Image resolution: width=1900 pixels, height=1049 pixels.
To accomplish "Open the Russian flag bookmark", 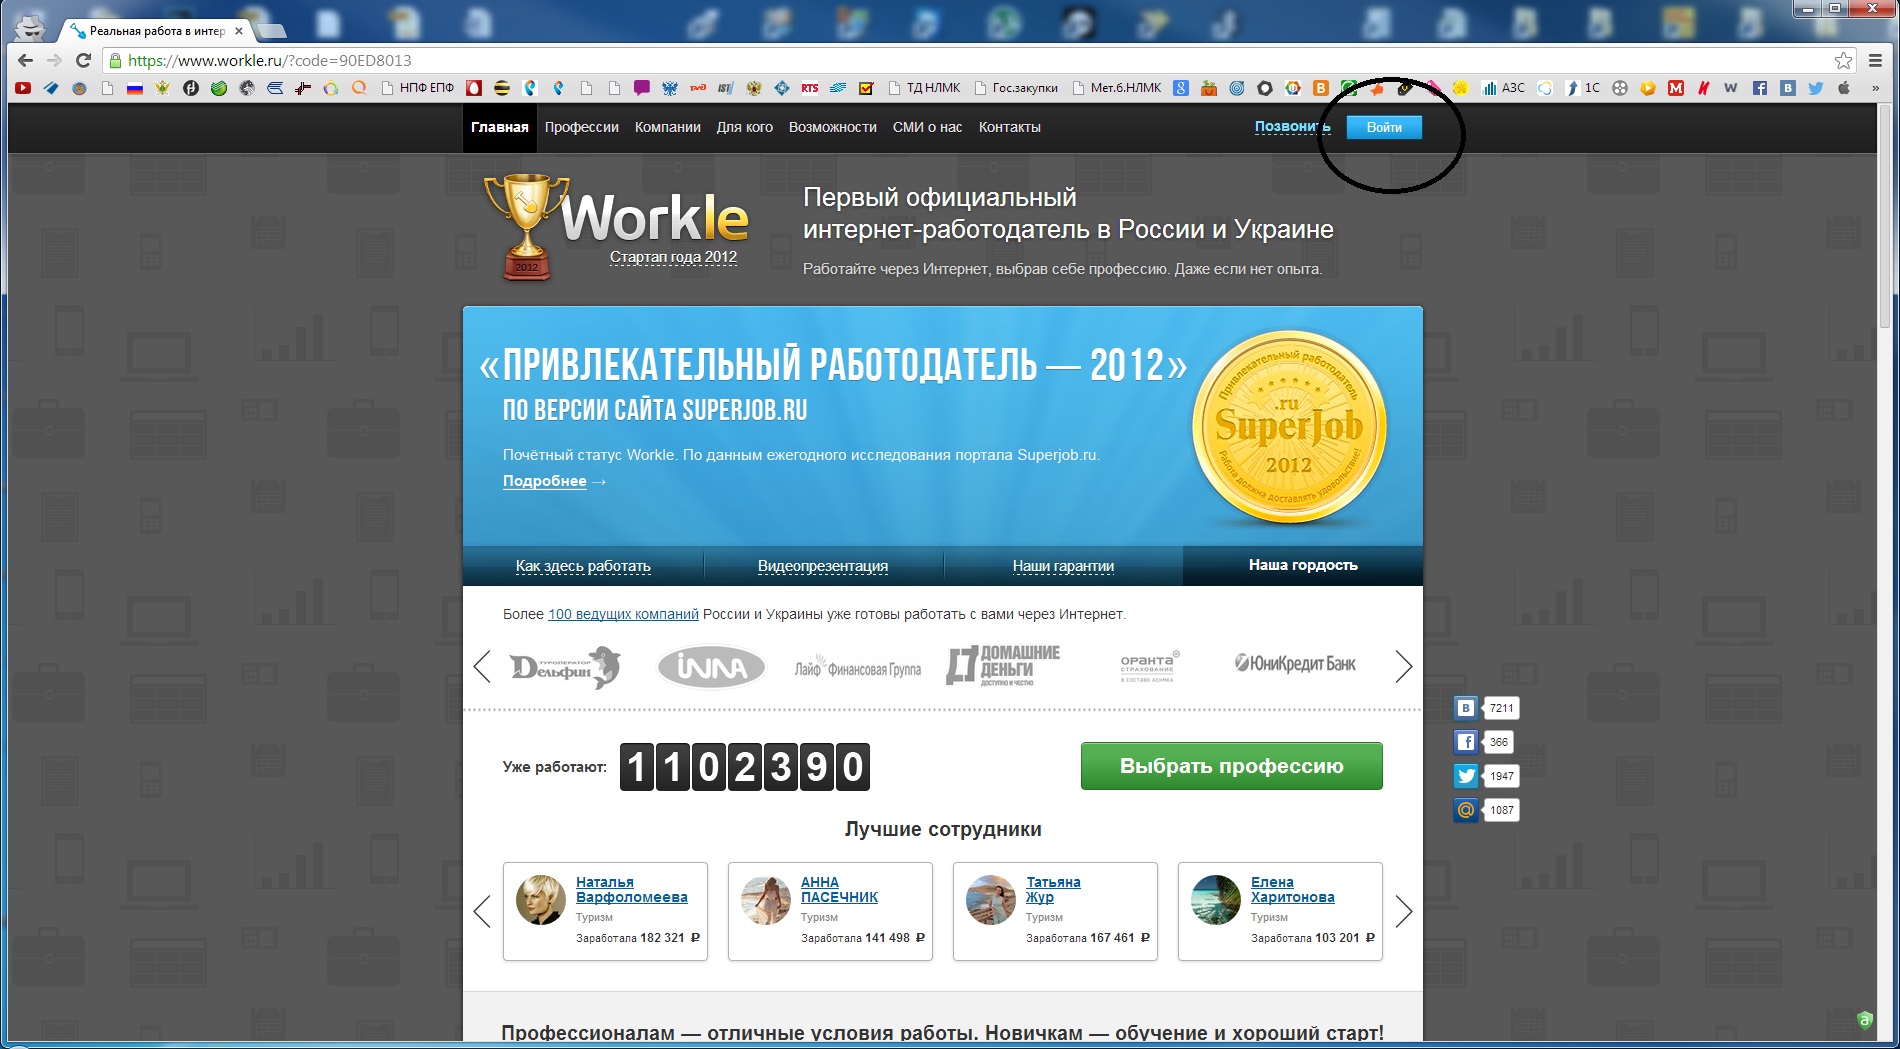I will coord(135,88).
